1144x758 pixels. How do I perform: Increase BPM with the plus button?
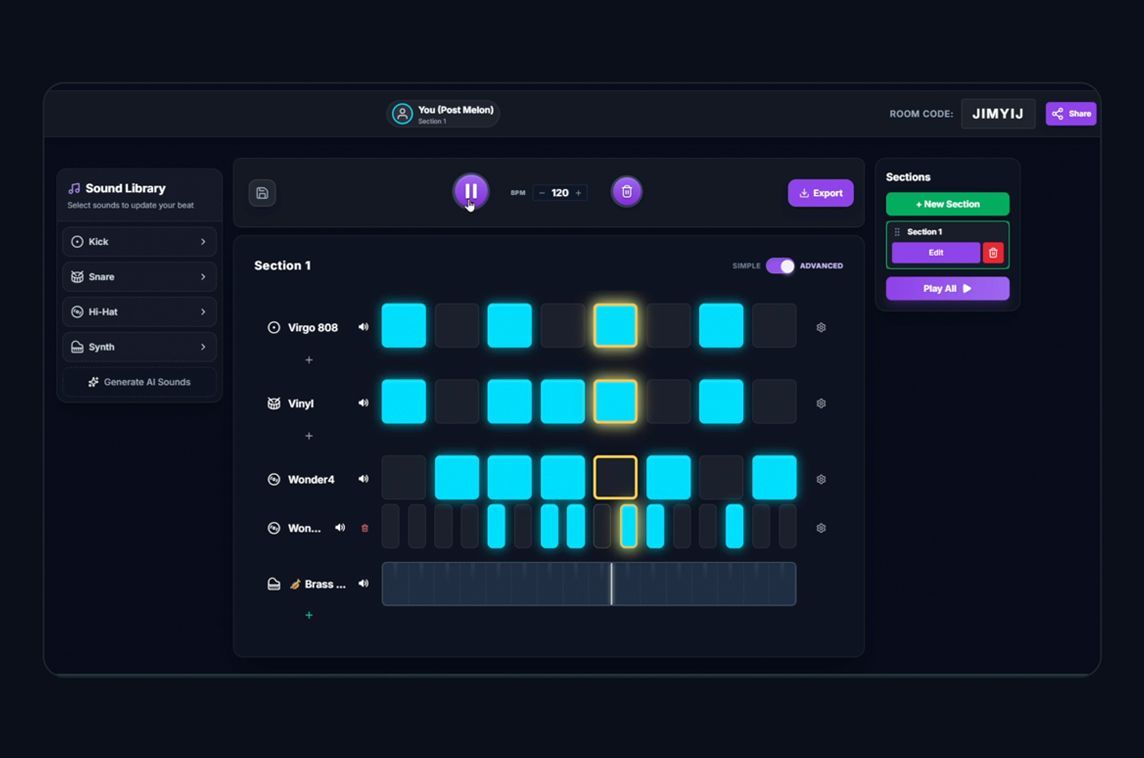(x=579, y=193)
